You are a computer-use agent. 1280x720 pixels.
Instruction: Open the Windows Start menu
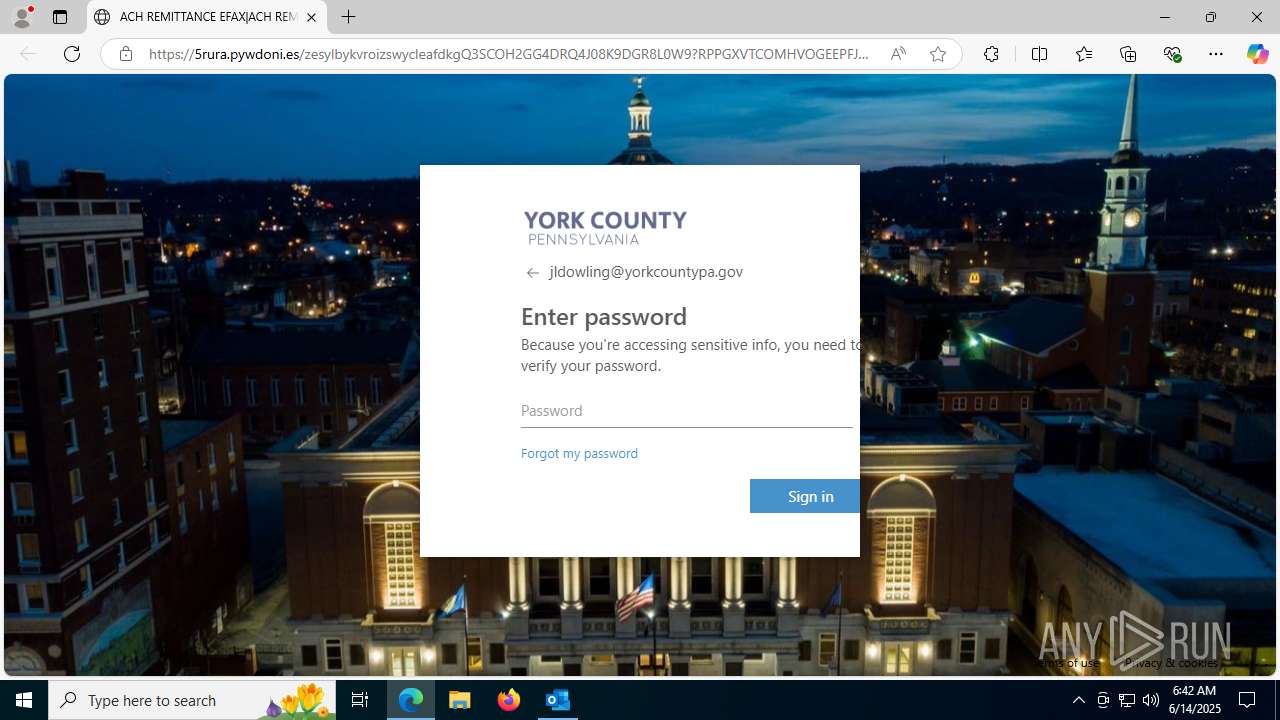click(24, 700)
